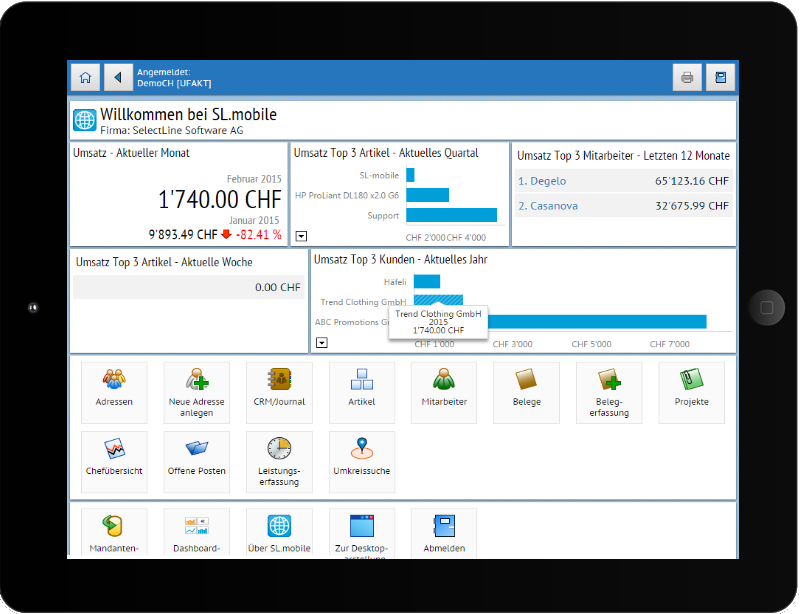Open Projekte tile

[x=691, y=392]
